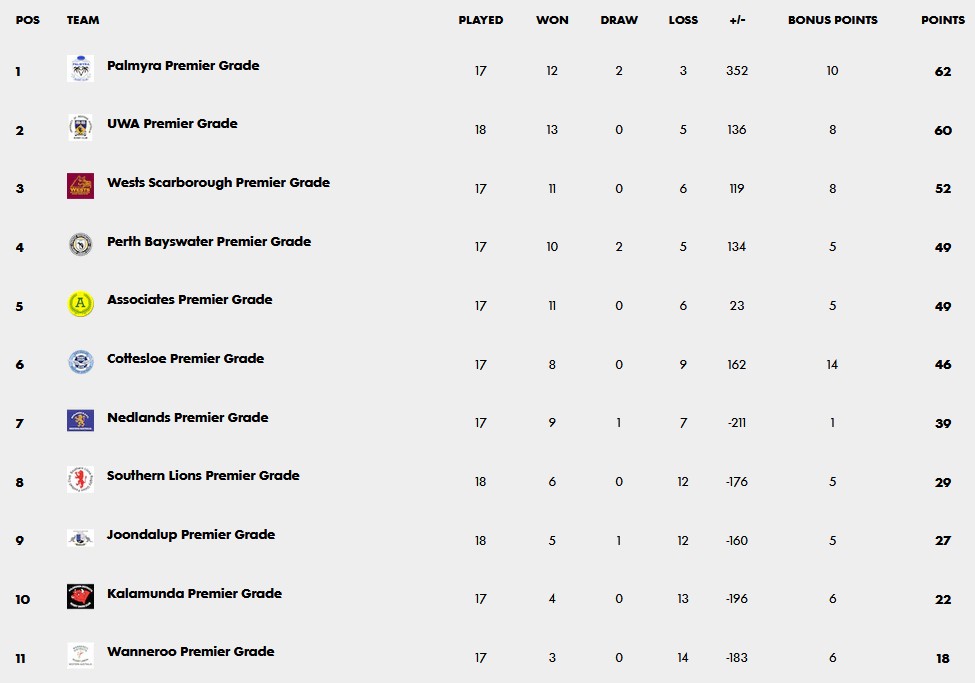975x683 pixels.
Task: Open Cottesloe Premier Grade team page
Action: (185, 358)
